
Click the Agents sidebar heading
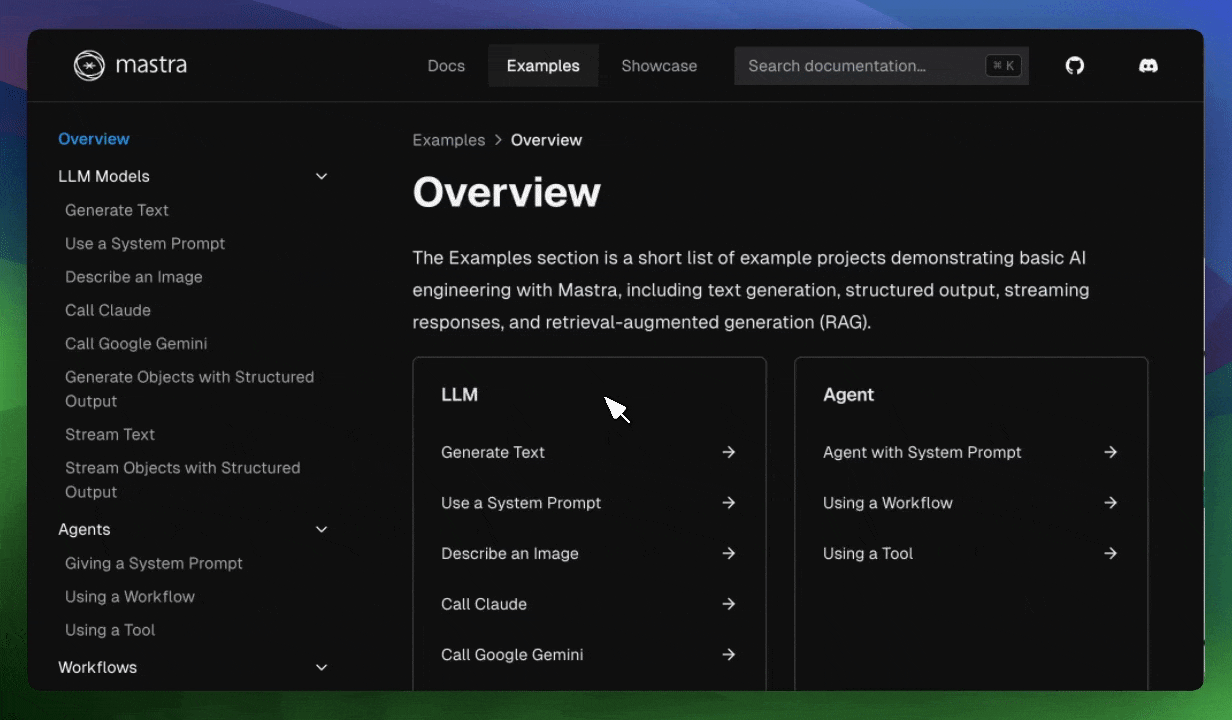pyautogui.click(x=84, y=529)
